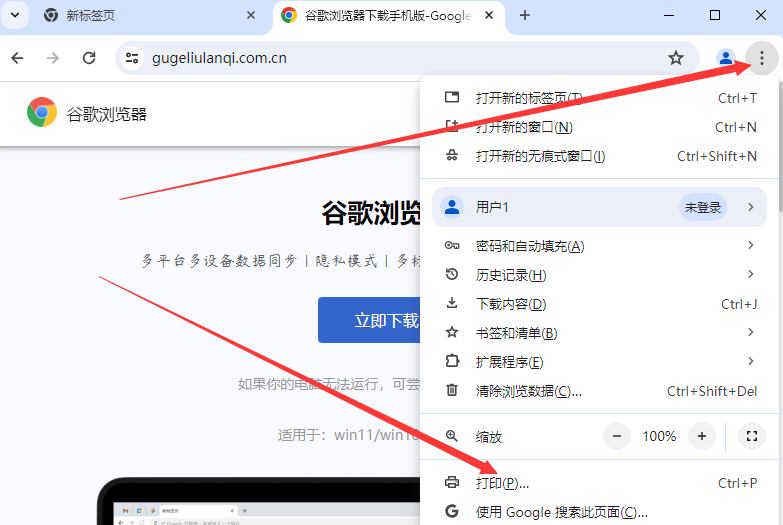Click the menu's vertical scrollbar thumb
The height and width of the screenshot is (525, 783).
780,146
